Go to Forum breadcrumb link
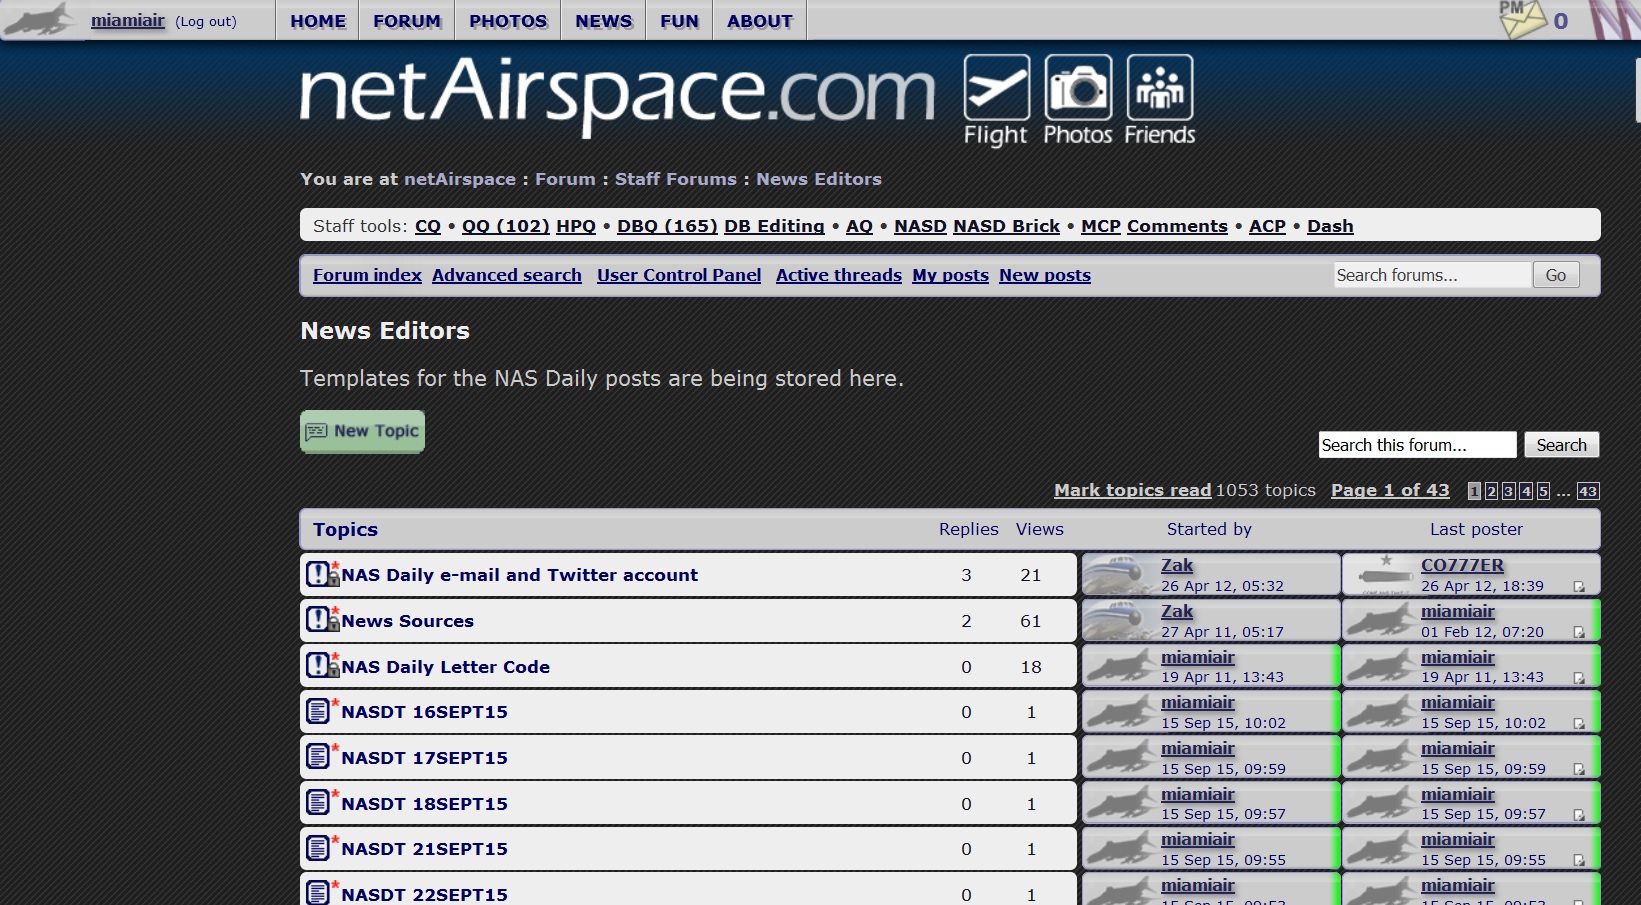The width and height of the screenshot is (1641, 905). click(565, 179)
